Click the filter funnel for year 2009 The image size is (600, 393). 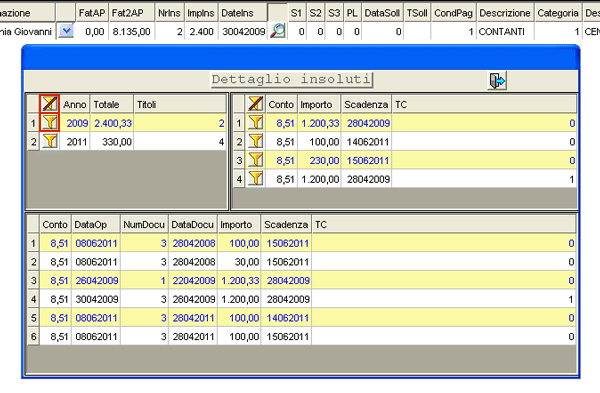50,123
